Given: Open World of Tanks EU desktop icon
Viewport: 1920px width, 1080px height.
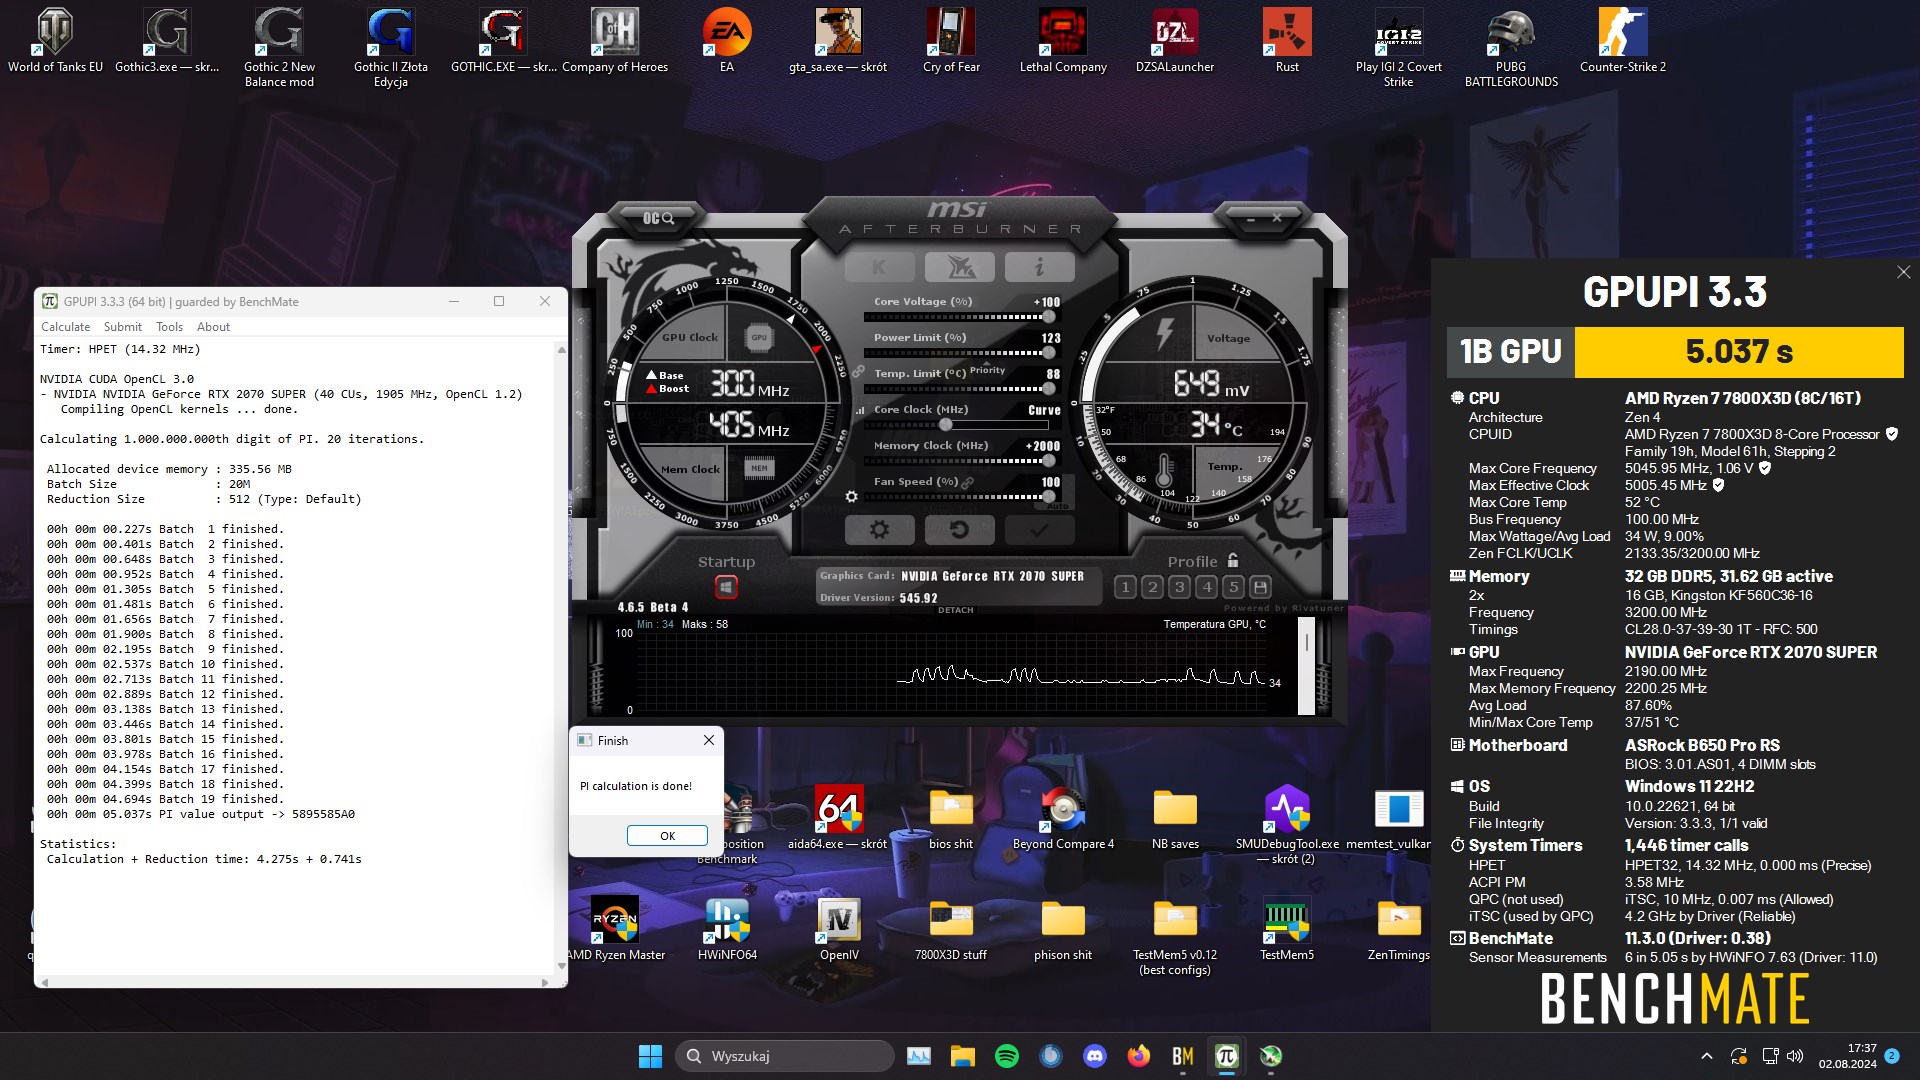Looking at the screenshot, I should 55,41.
